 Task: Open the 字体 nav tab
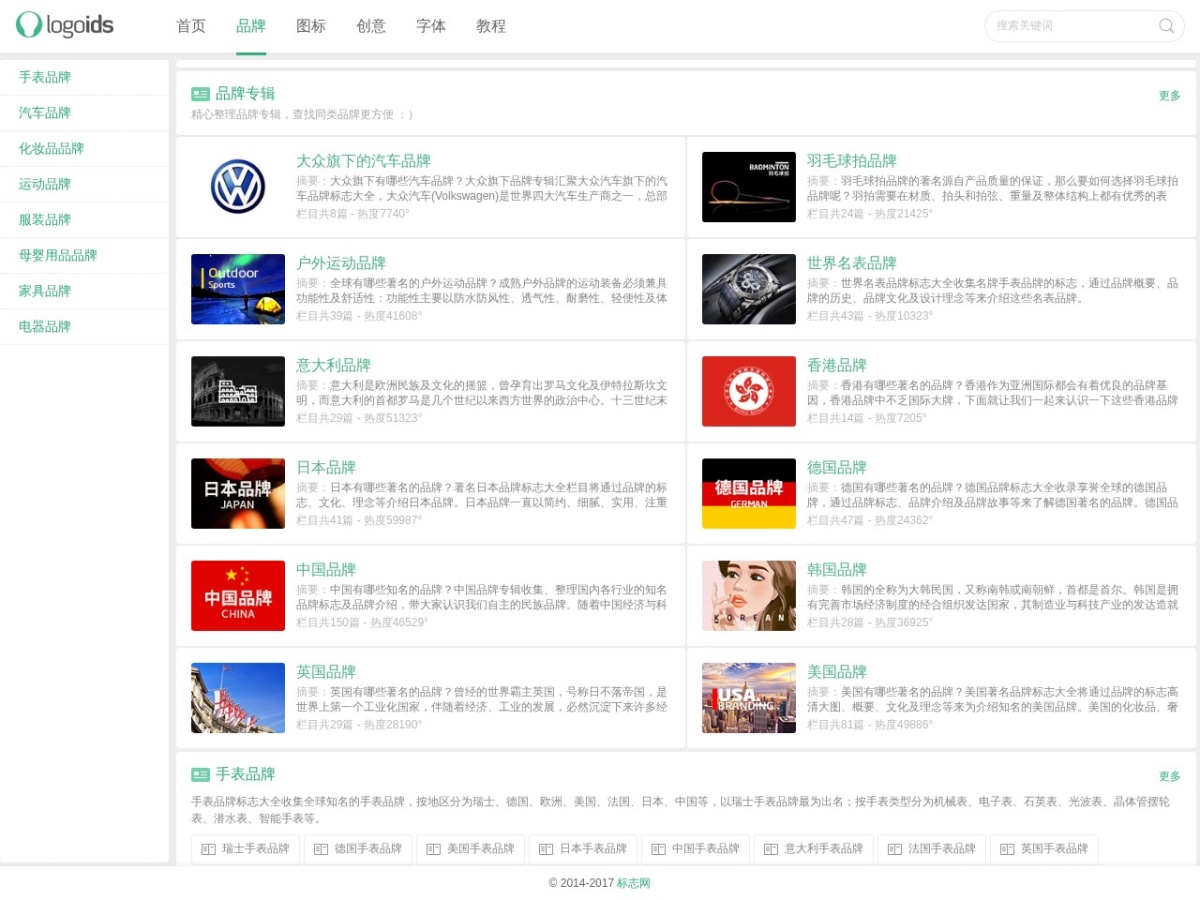click(431, 26)
